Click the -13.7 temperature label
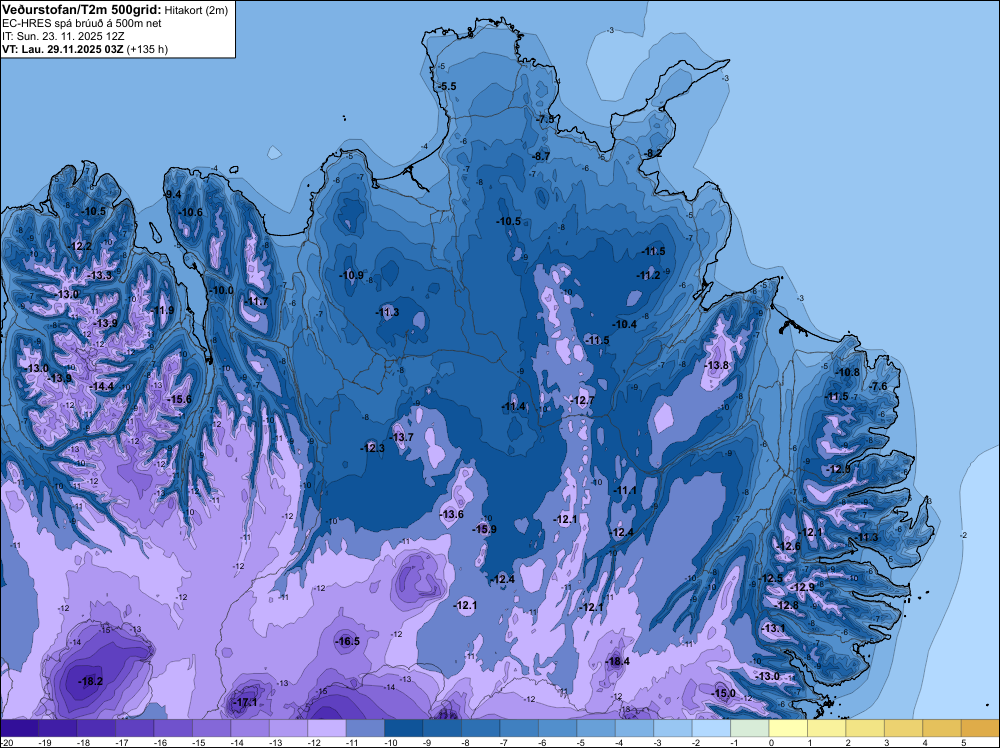The height and width of the screenshot is (748, 1000). [401, 437]
